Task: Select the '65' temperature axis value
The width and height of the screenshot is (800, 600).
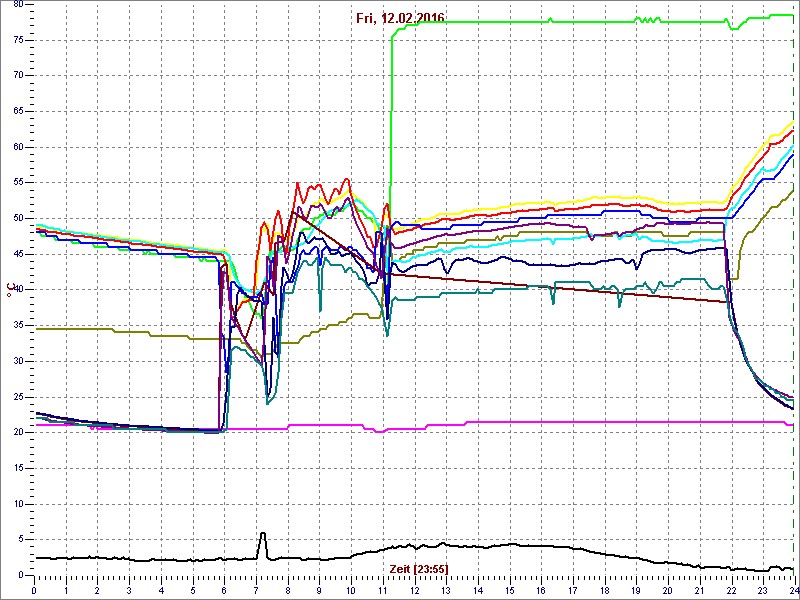Action: point(18,111)
